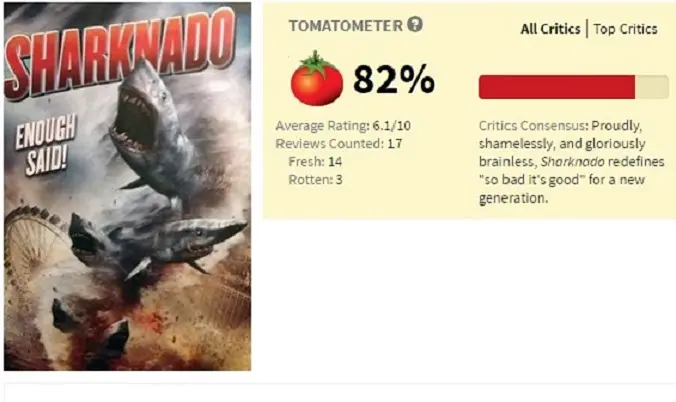Open the Sharknado movie poster
Screen dimensions: 676x402
click(127, 186)
